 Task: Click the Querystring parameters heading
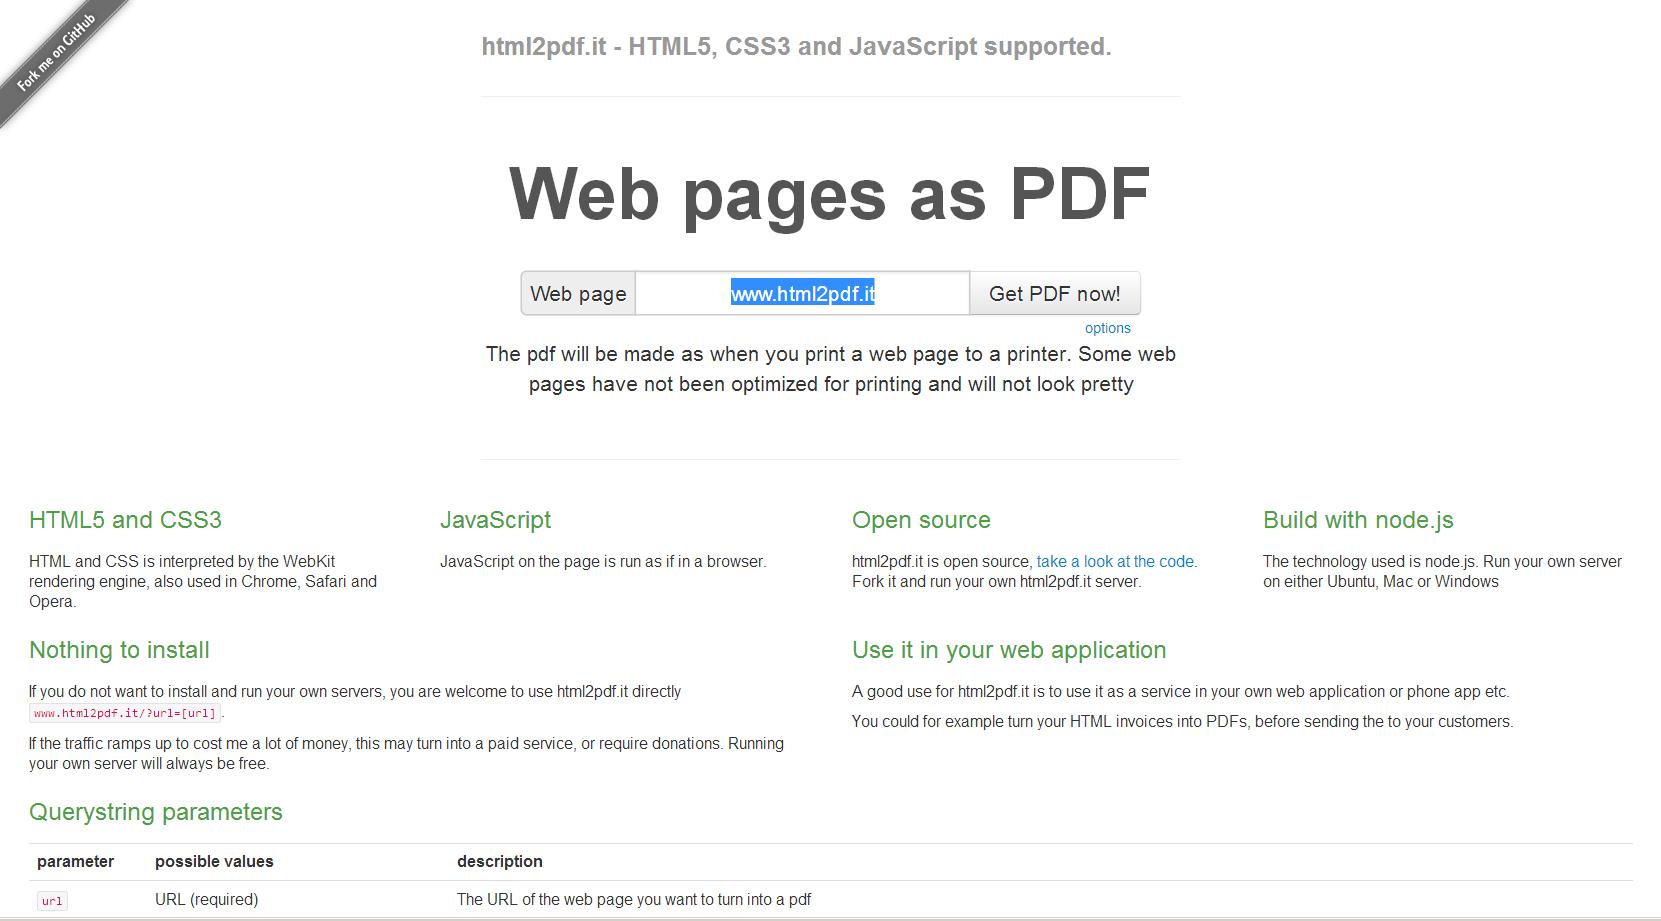coord(156,812)
